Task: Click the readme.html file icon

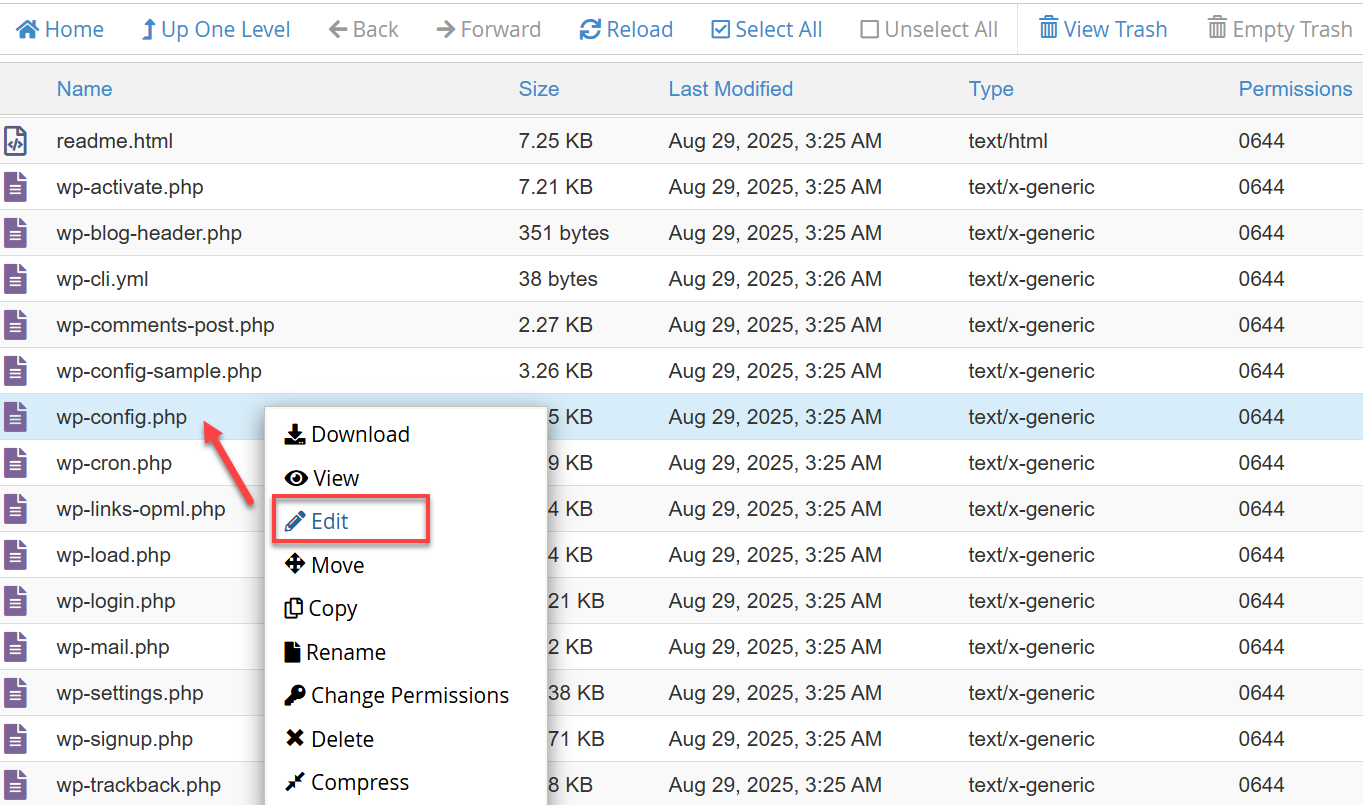Action: (15, 141)
